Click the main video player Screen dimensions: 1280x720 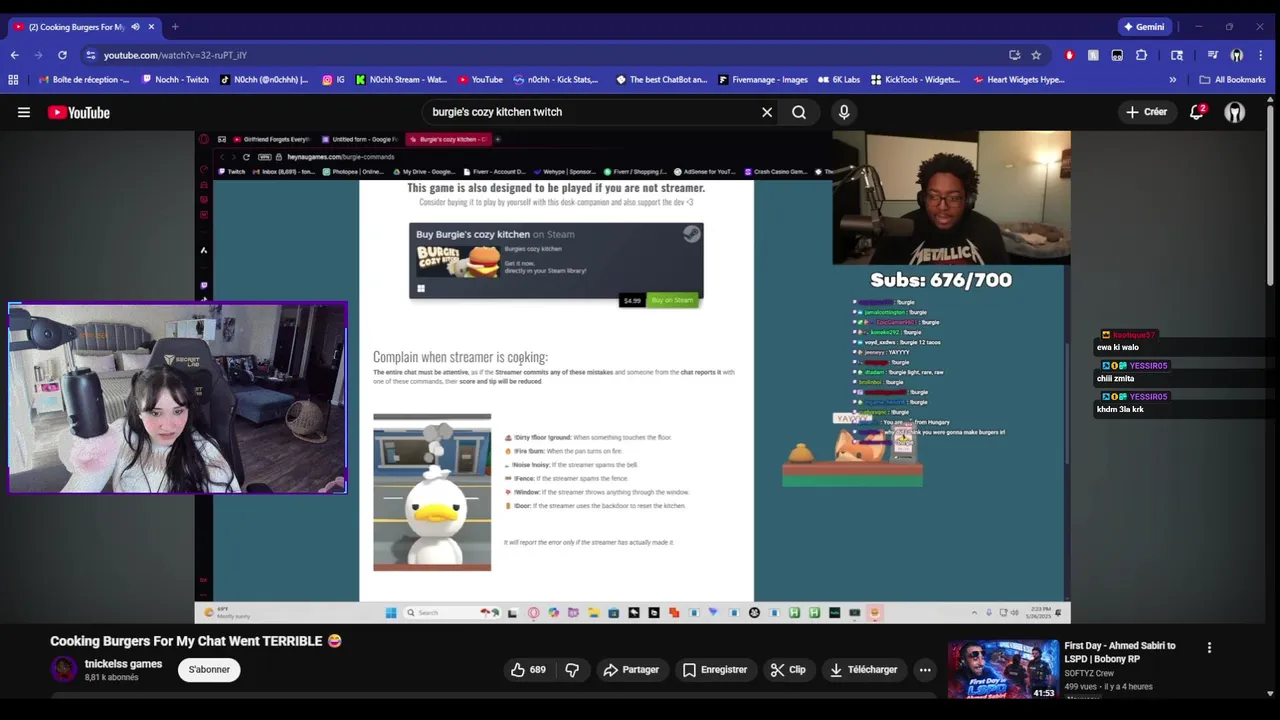click(x=632, y=377)
